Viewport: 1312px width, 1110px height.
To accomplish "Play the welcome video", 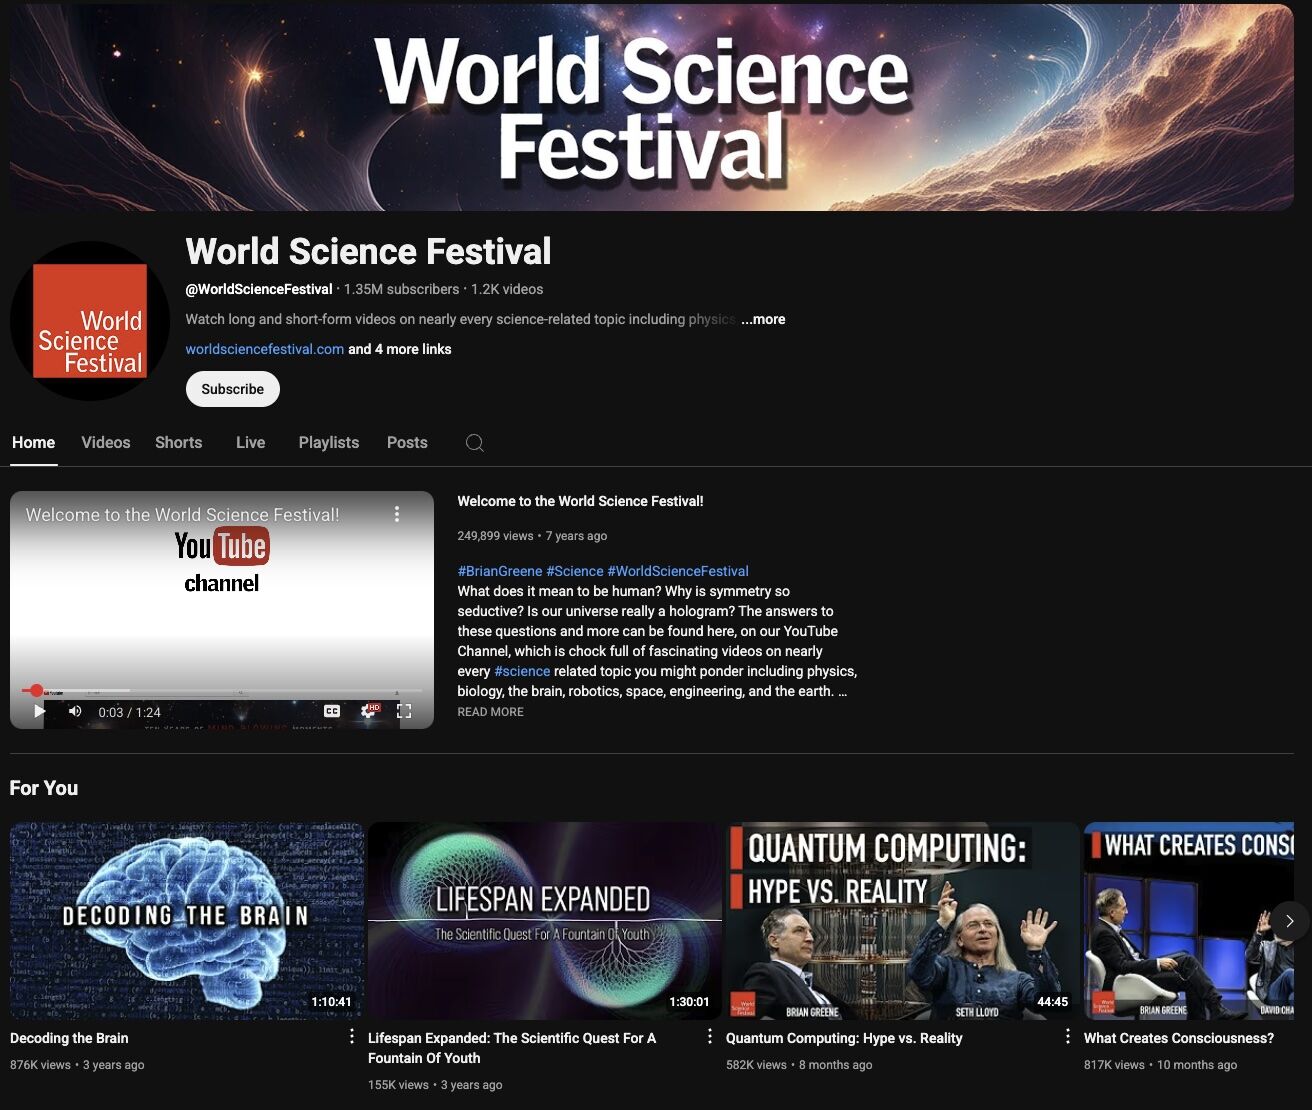I will point(39,711).
